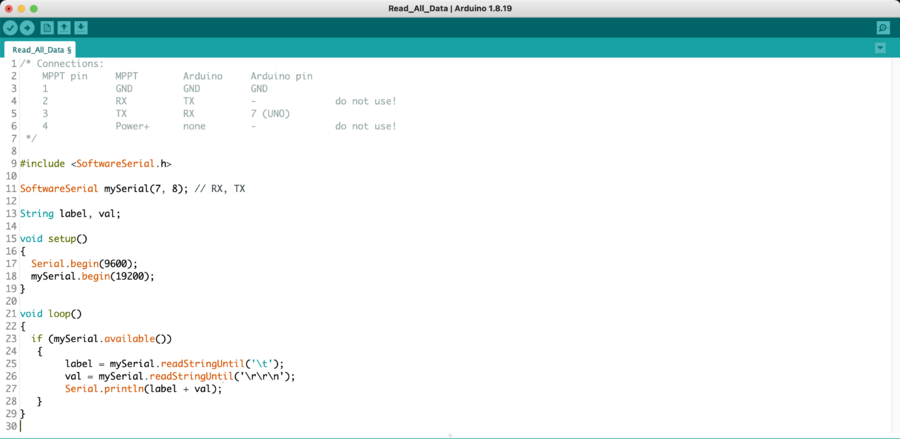Click line number 30 in the gutter
900x439 pixels.
point(9,426)
